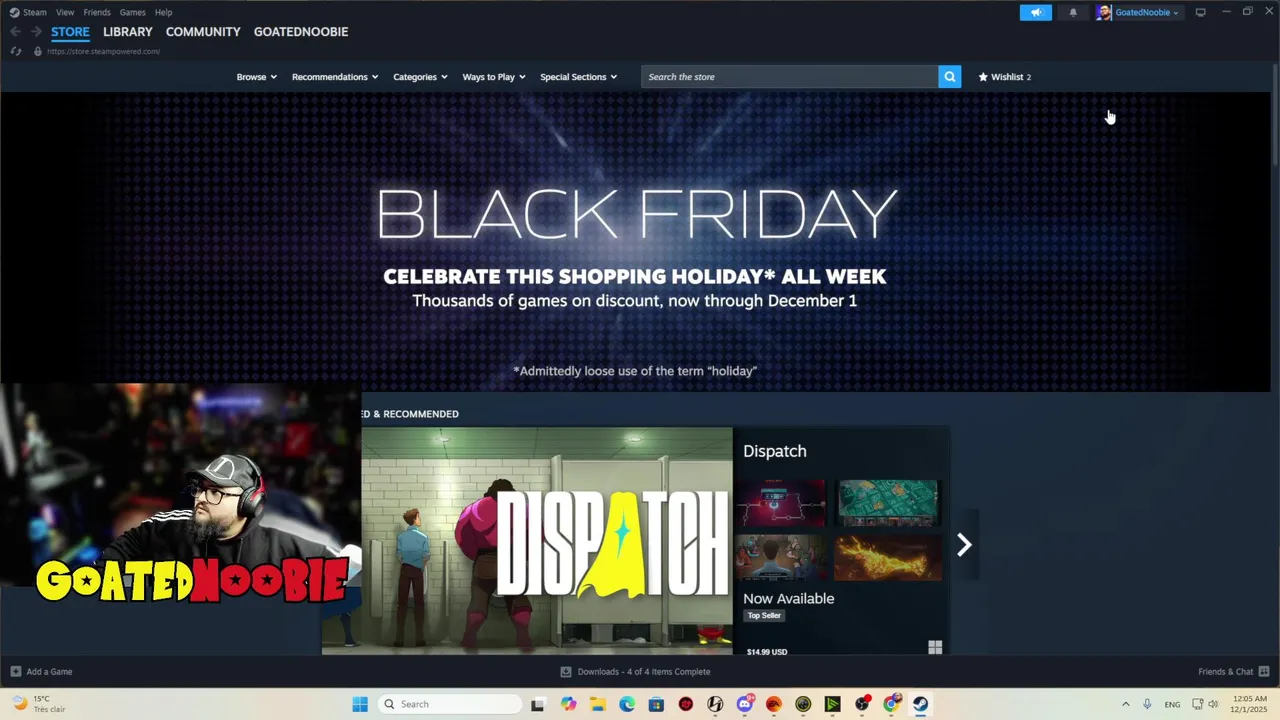The width and height of the screenshot is (1280, 720).
Task: Open Downloads - 4 of 4 Items Complete
Action: [x=644, y=671]
